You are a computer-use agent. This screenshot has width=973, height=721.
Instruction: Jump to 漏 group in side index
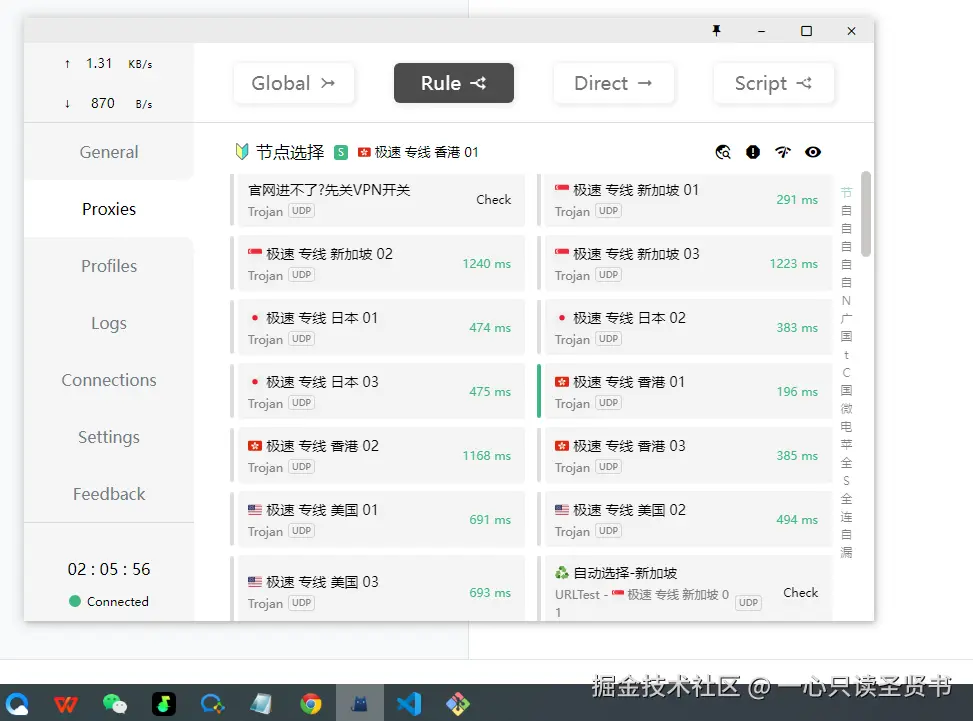(846, 552)
